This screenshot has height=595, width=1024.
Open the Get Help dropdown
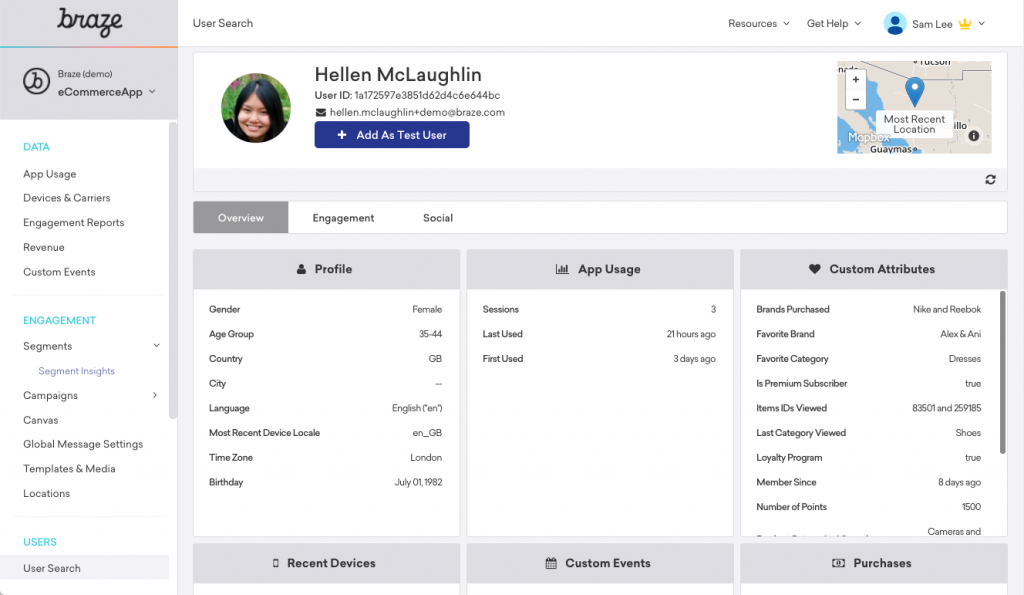834,24
